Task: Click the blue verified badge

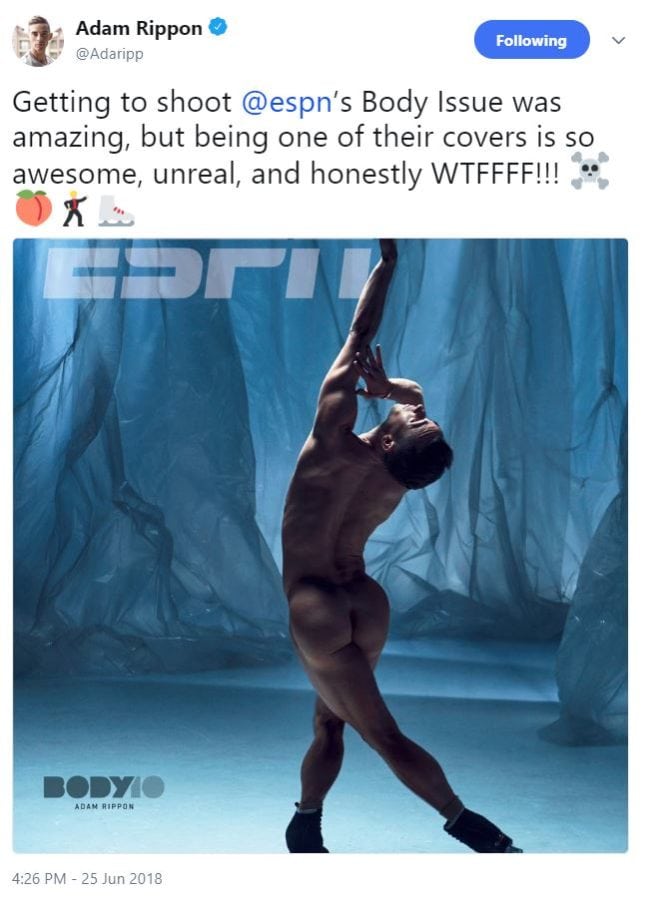Action: (219, 27)
